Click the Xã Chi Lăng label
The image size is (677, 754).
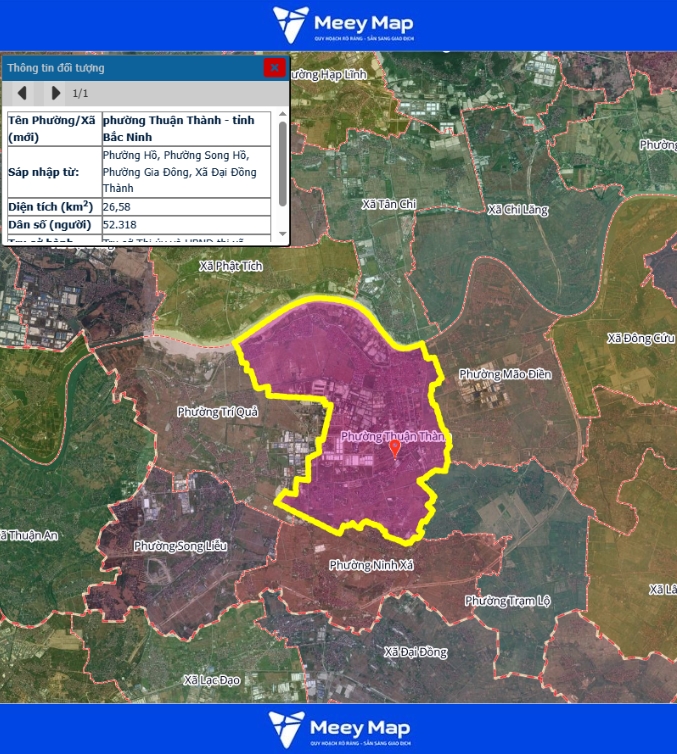pyautogui.click(x=518, y=209)
